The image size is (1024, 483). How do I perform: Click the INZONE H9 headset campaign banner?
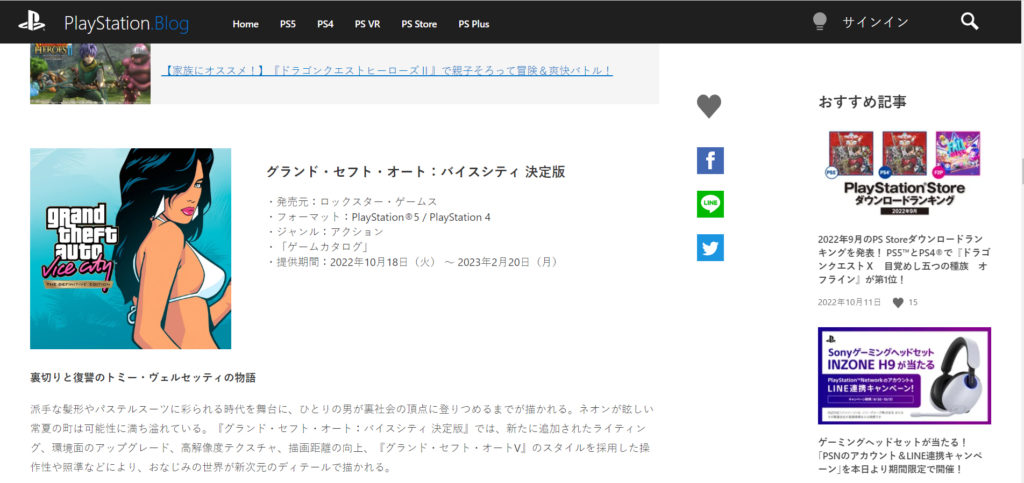click(x=904, y=376)
